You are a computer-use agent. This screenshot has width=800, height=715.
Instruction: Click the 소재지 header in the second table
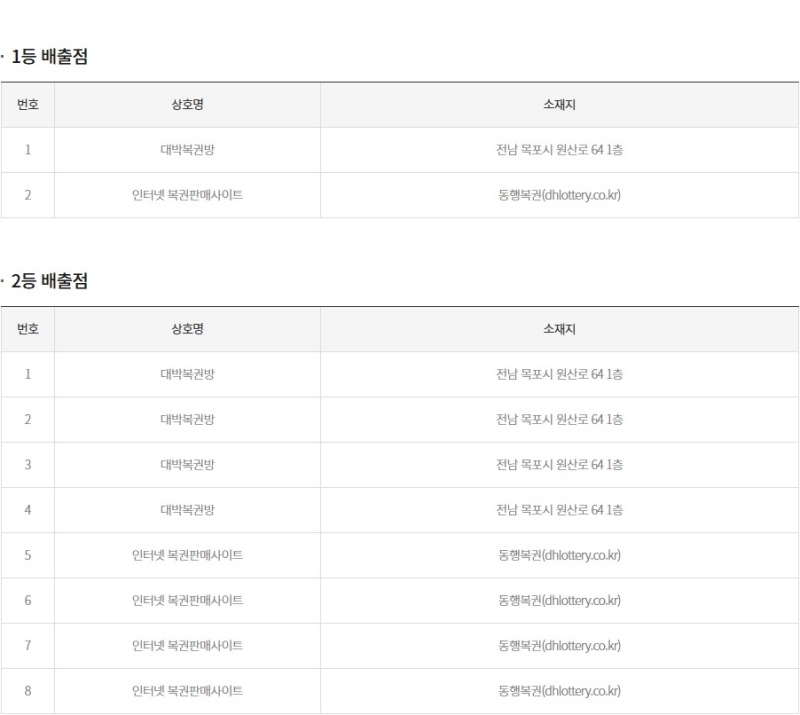coord(559,329)
